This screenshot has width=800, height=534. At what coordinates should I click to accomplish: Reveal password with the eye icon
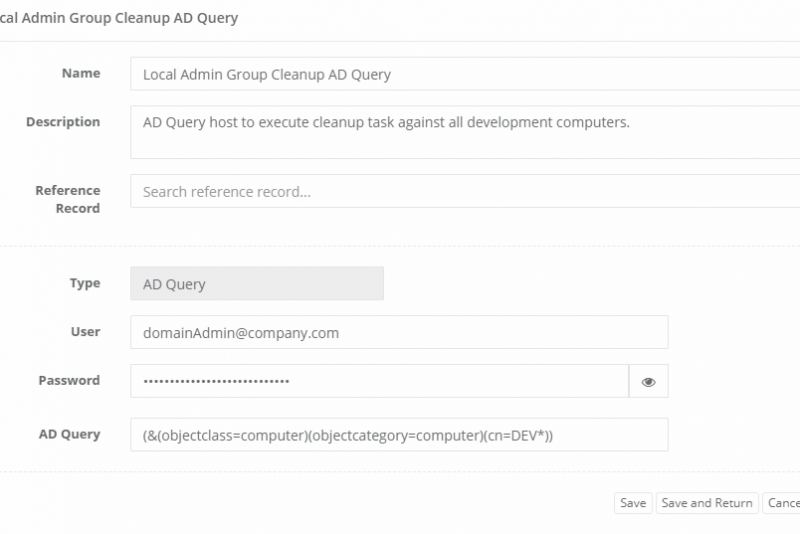click(x=648, y=381)
